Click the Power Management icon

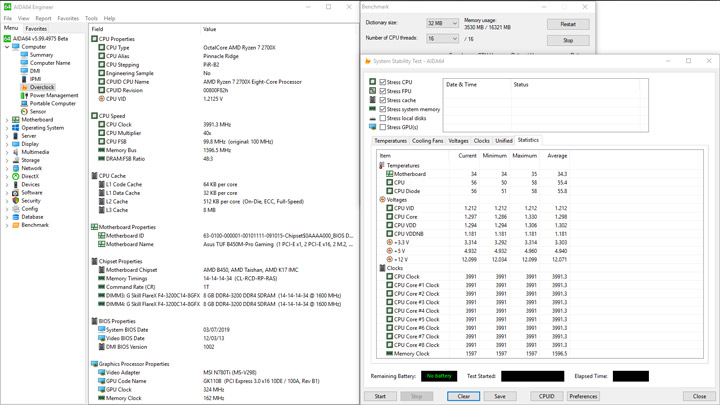point(24,96)
